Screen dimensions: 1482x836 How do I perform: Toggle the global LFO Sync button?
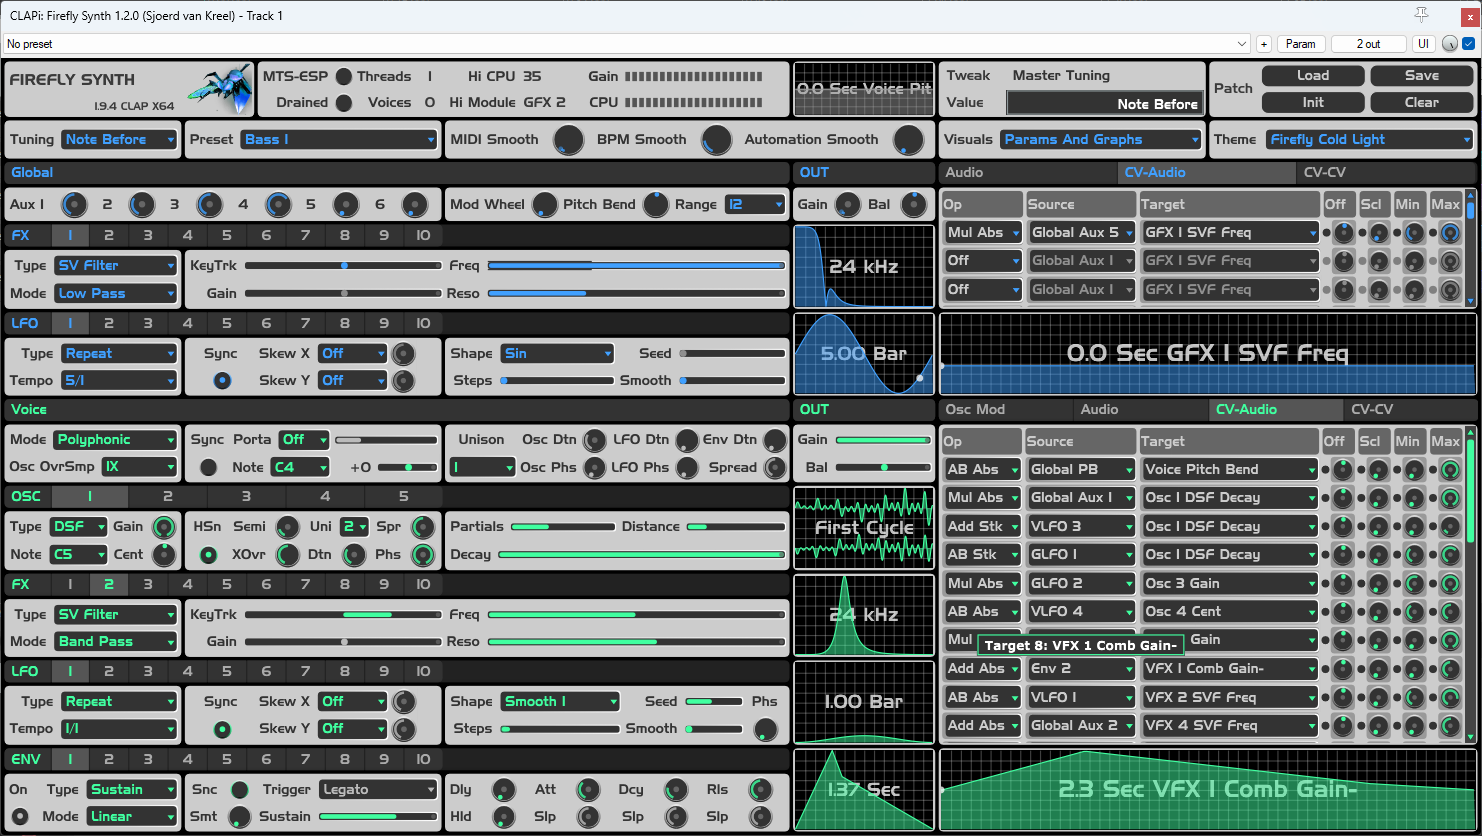click(222, 381)
